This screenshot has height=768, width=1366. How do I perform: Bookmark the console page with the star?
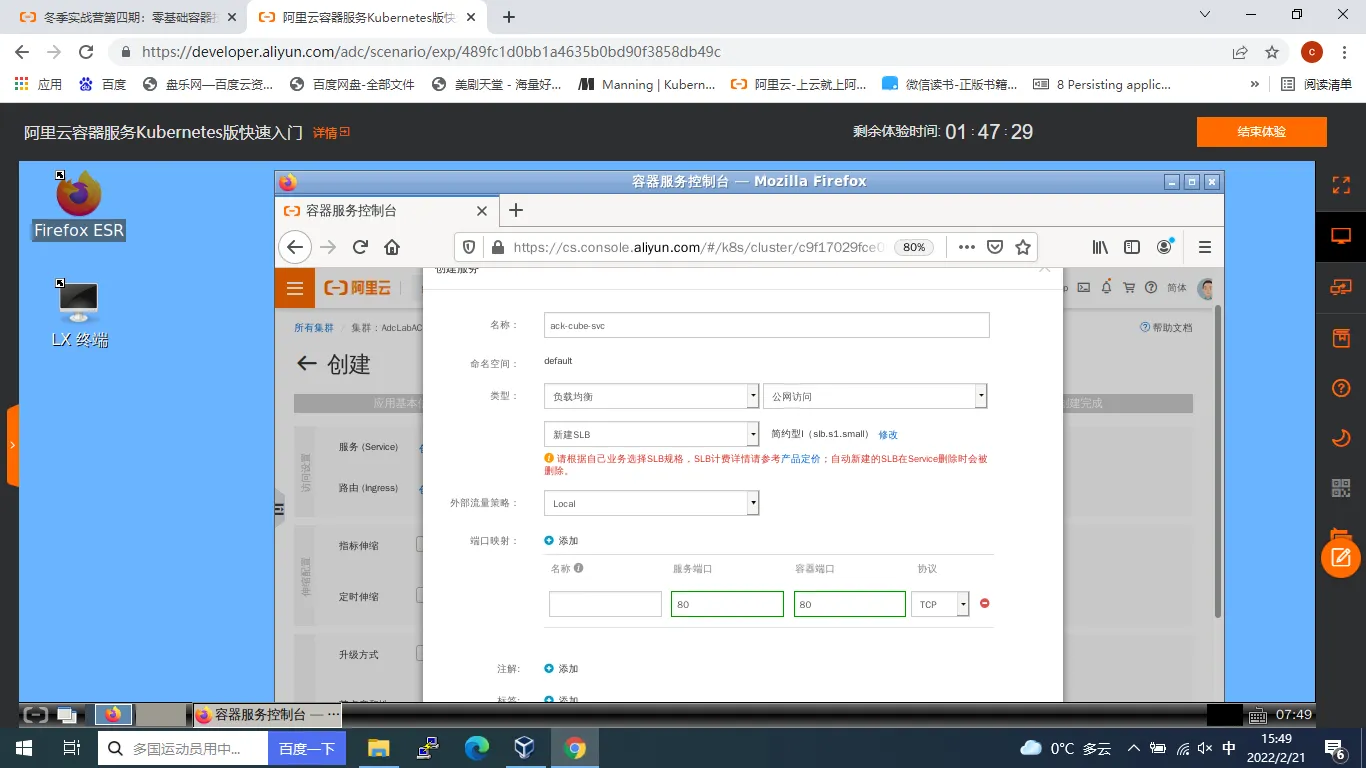(1023, 247)
